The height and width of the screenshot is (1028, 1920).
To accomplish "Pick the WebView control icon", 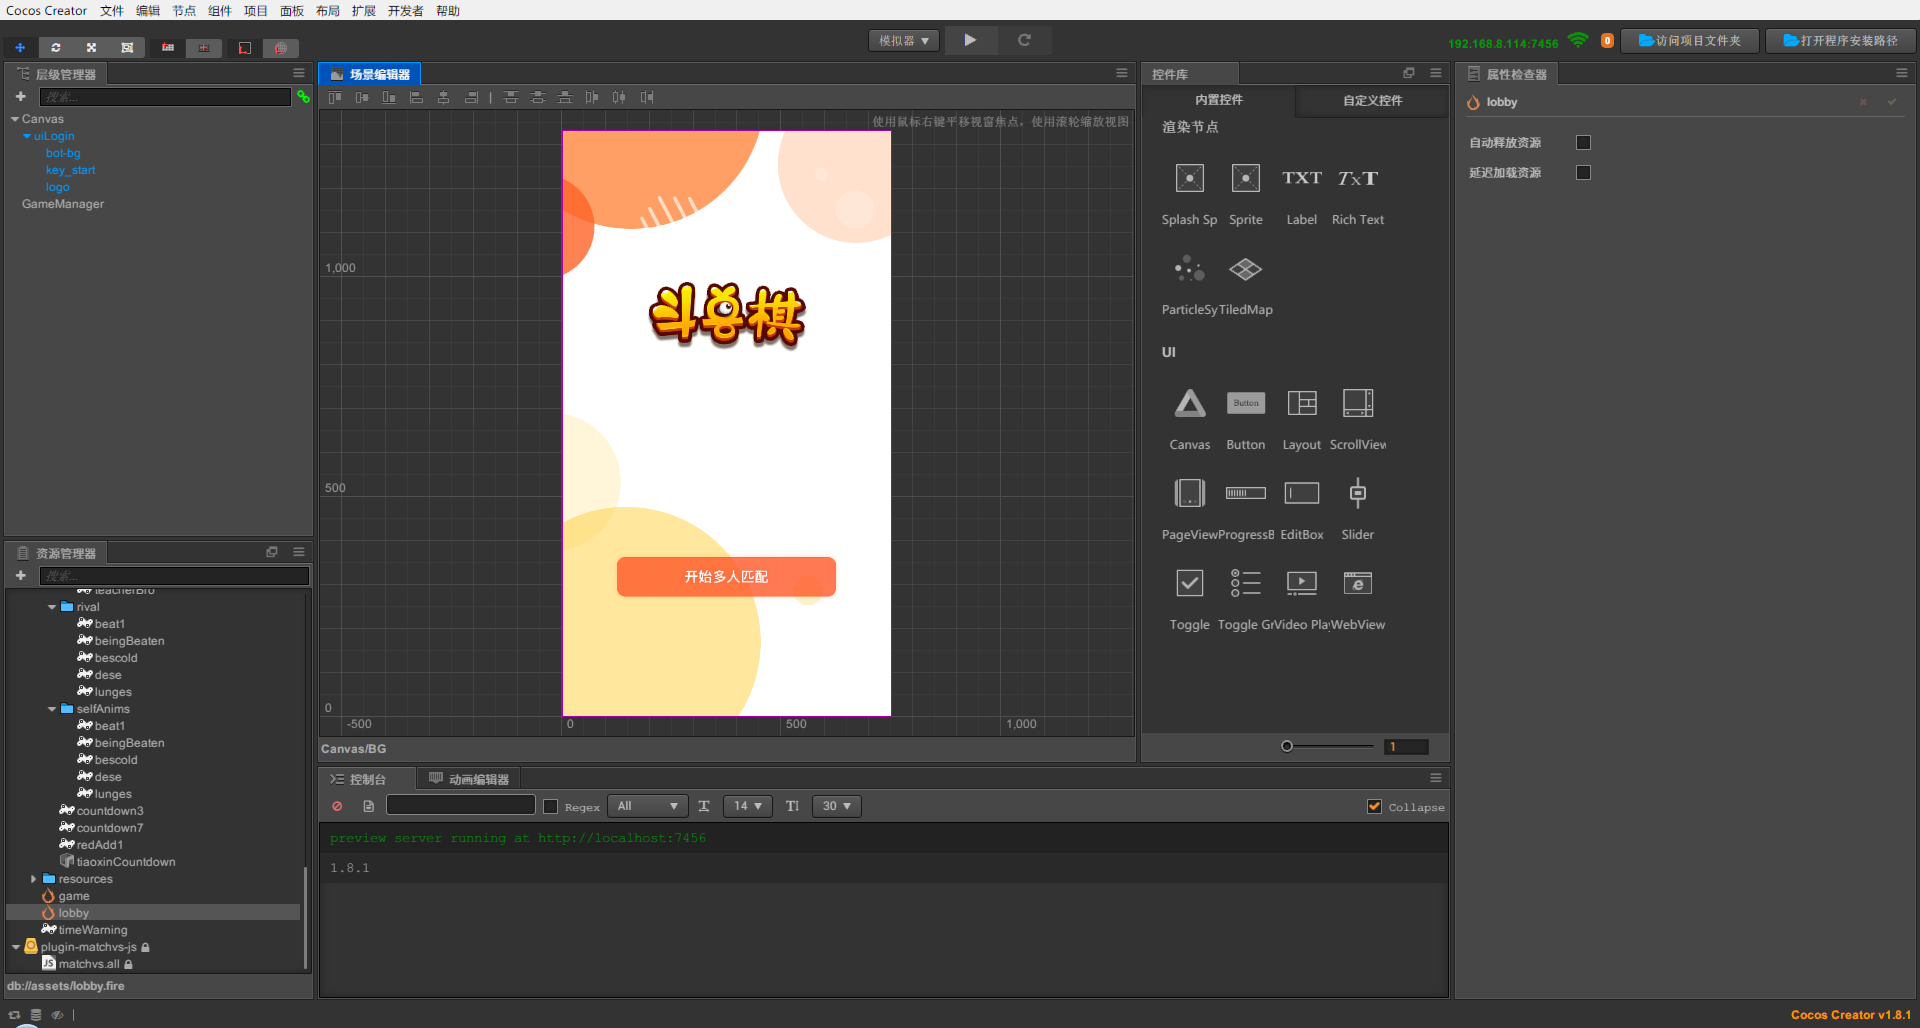I will (1357, 583).
